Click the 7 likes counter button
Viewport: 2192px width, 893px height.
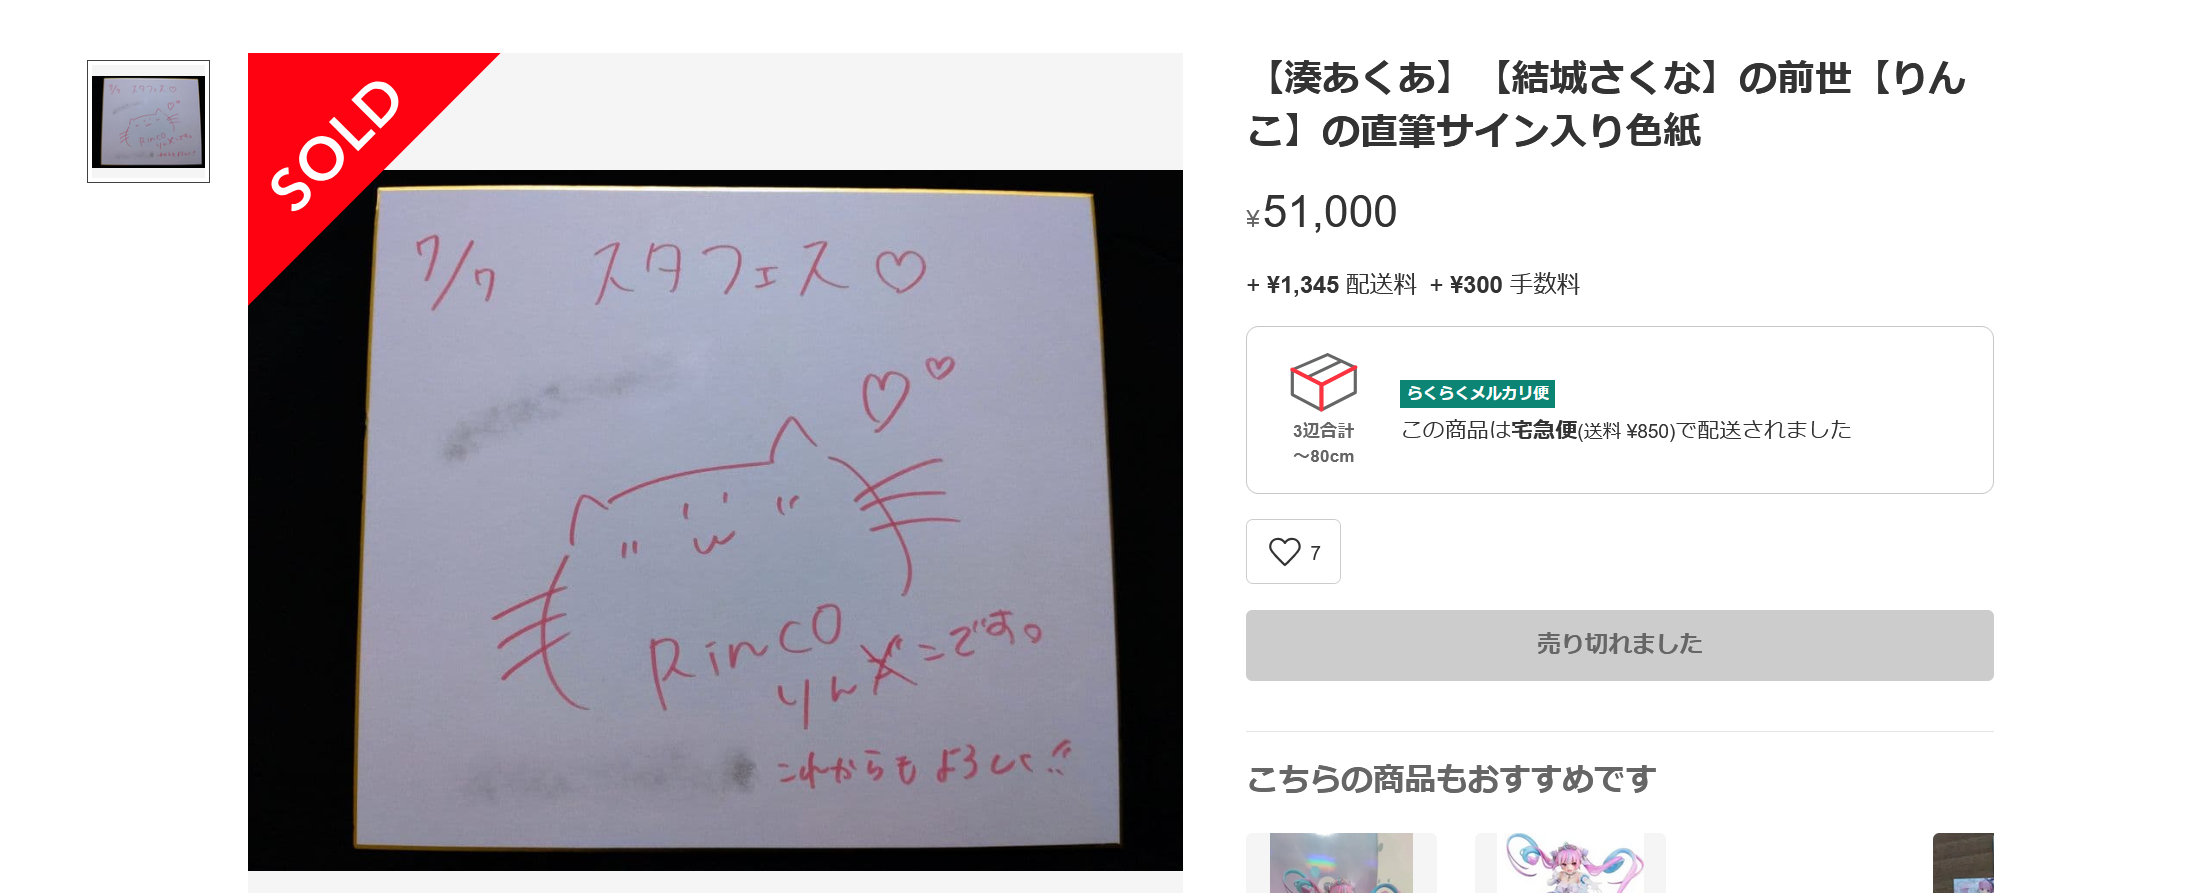click(x=1293, y=551)
